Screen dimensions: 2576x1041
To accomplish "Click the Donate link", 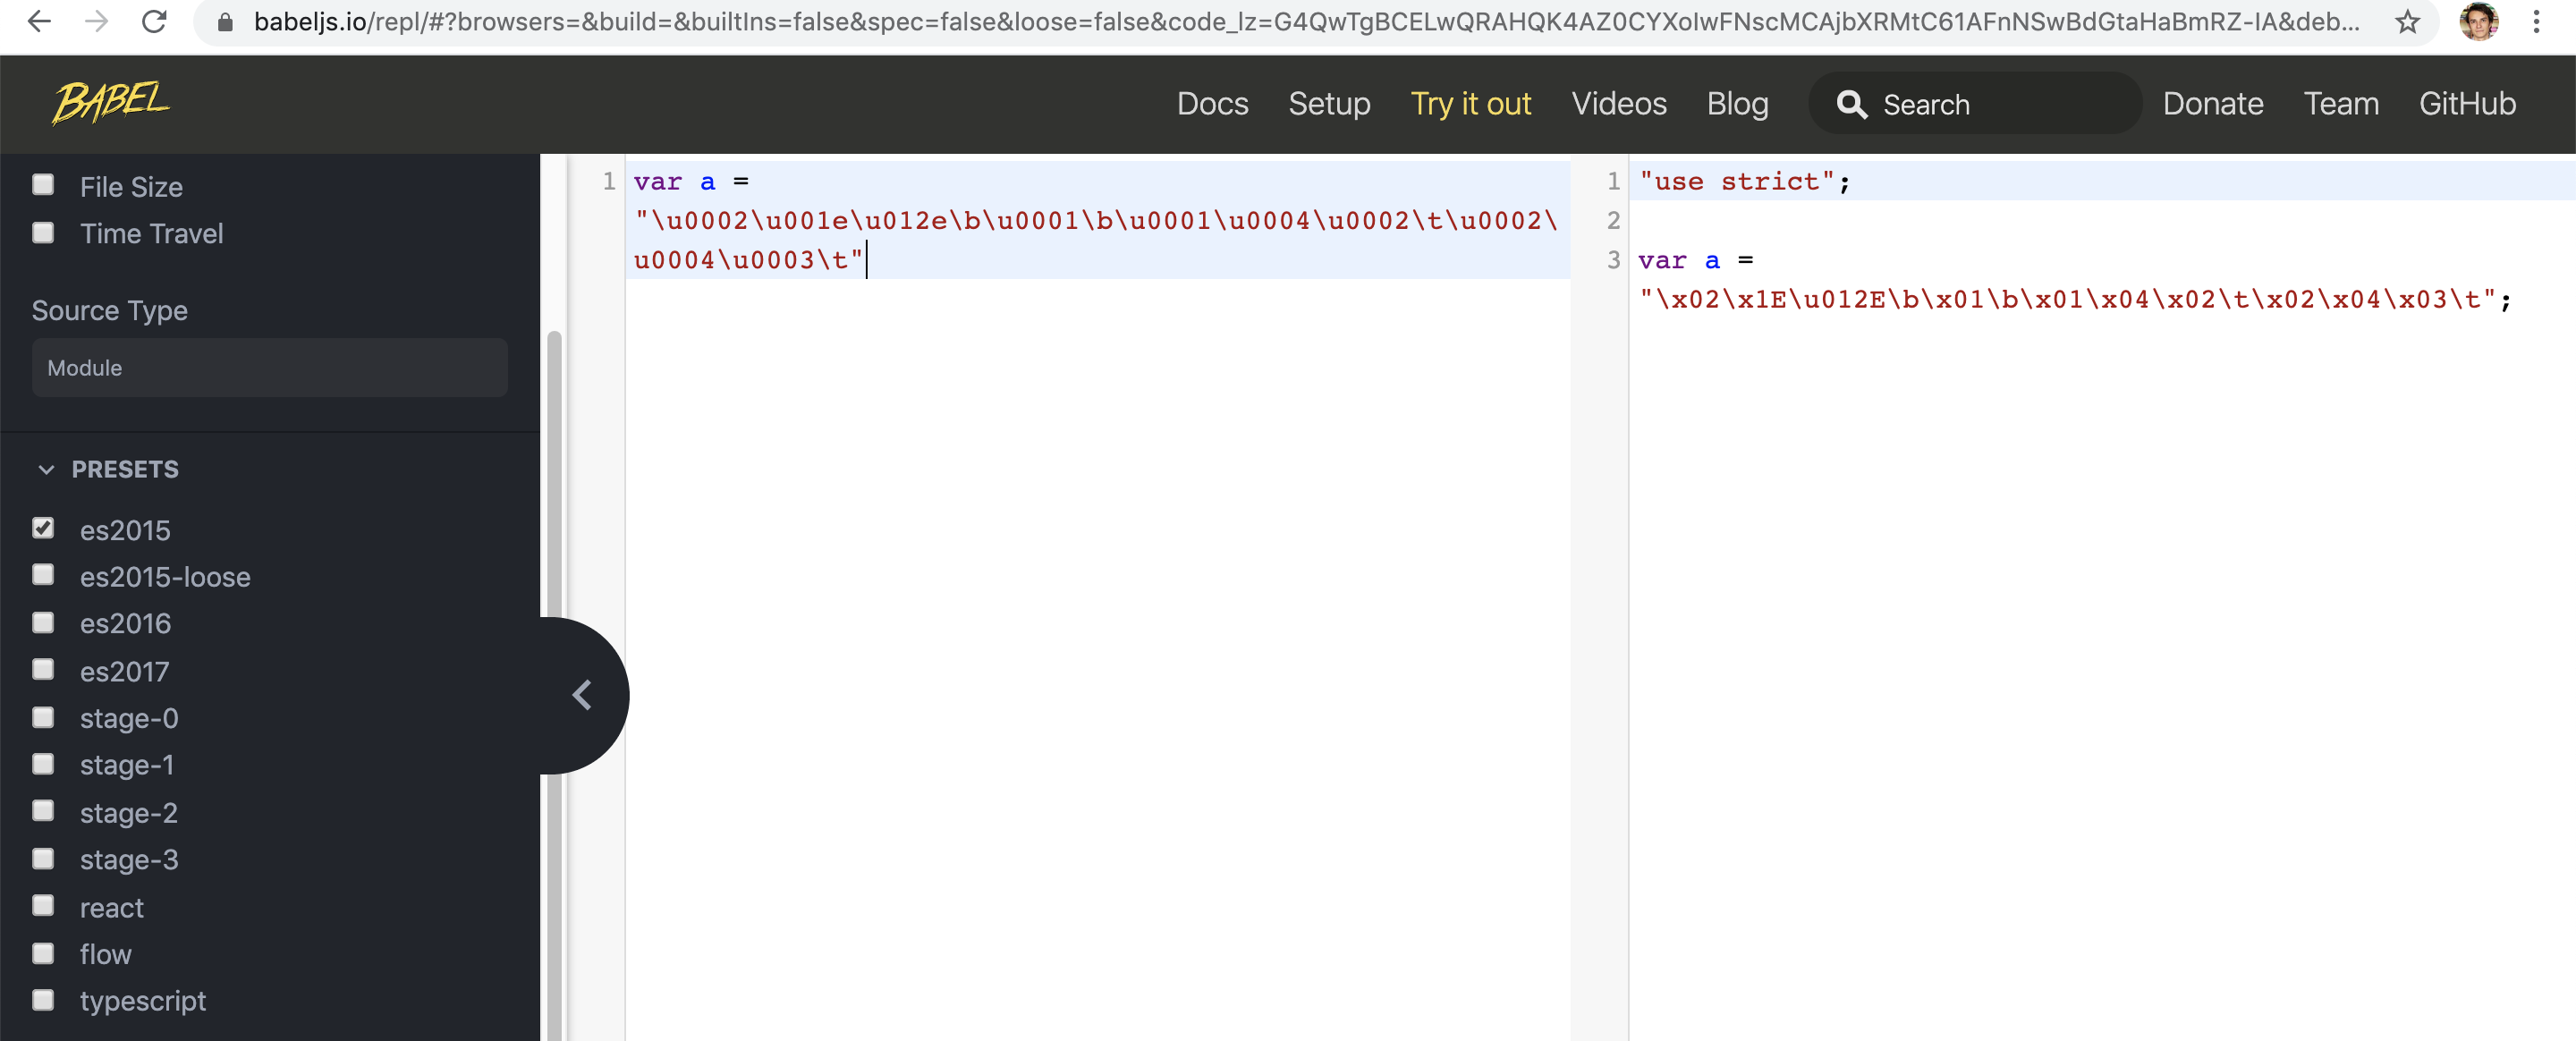I will pyautogui.click(x=2213, y=103).
